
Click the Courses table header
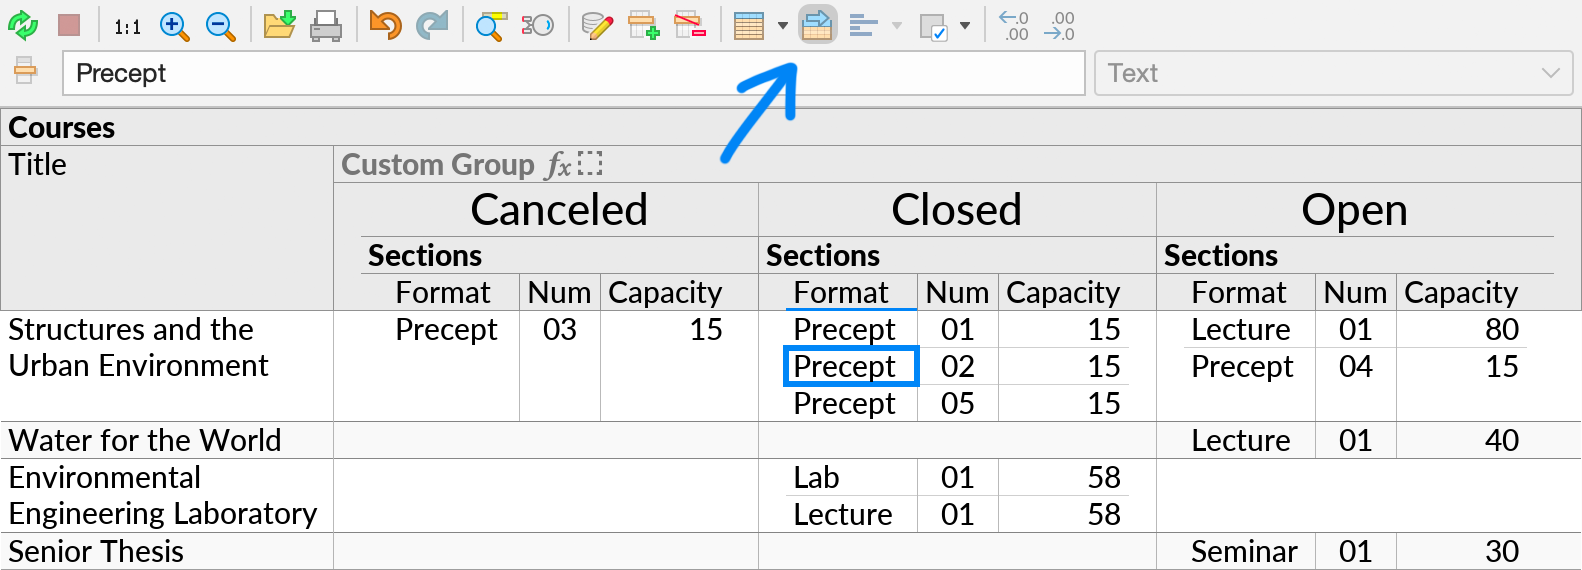pos(790,128)
